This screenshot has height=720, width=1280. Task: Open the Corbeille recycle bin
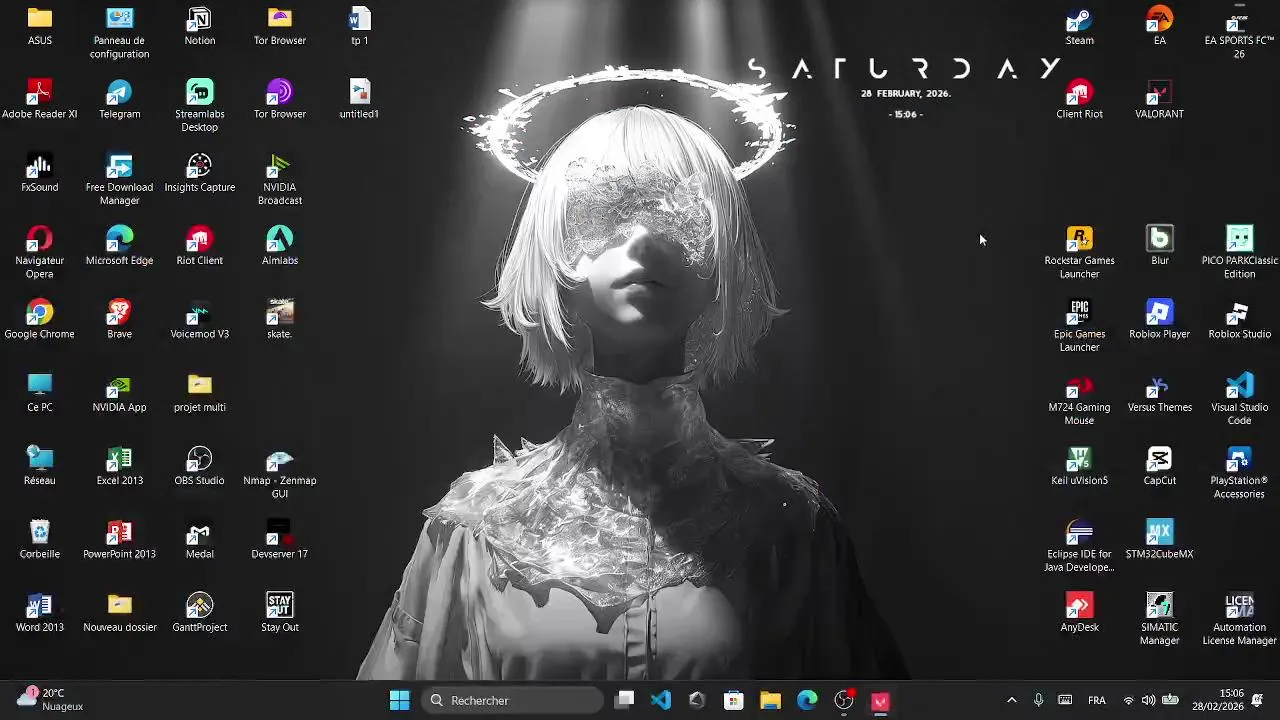tap(40, 539)
